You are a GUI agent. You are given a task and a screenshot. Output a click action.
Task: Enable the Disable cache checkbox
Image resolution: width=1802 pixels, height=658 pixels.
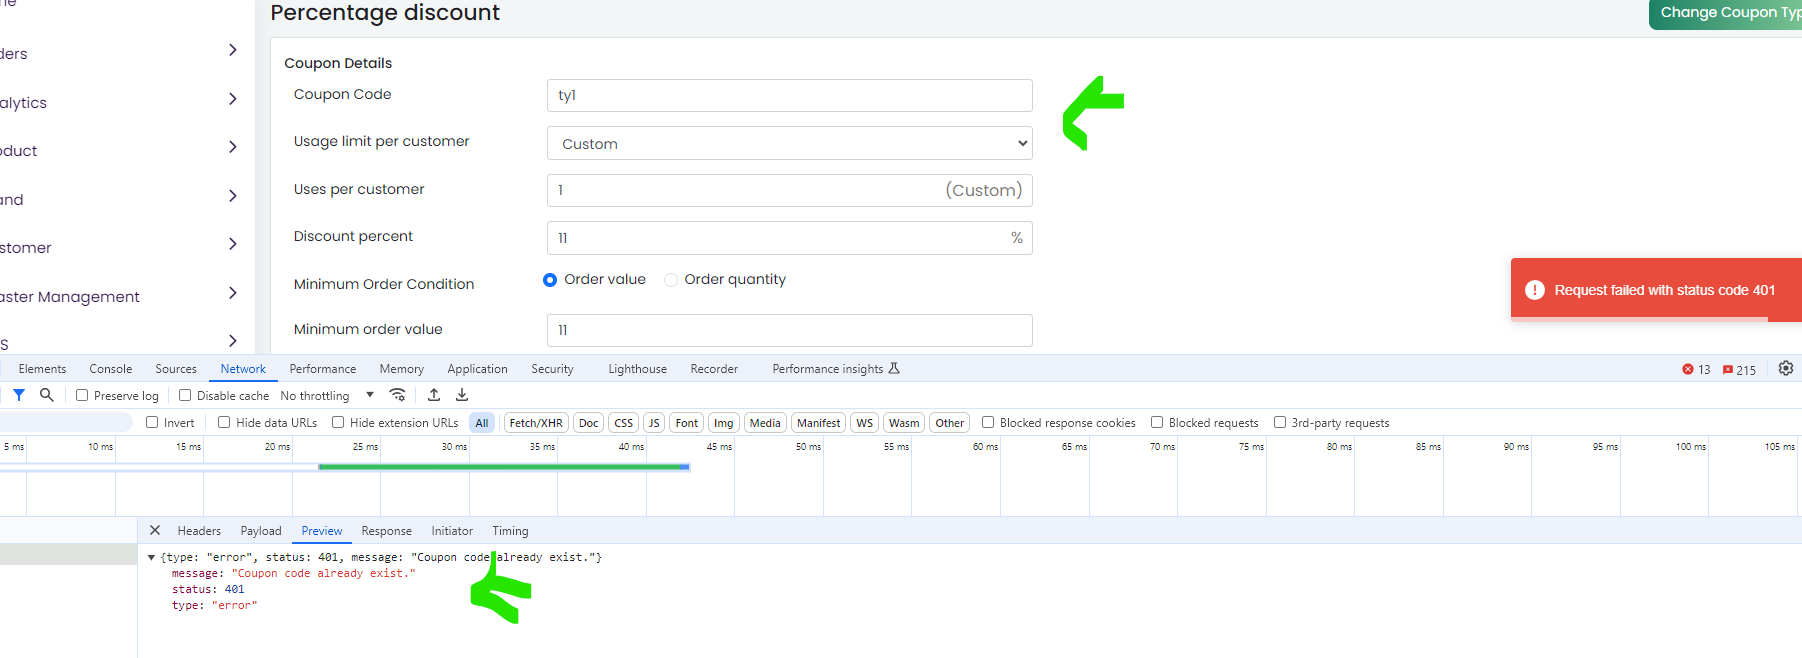pyautogui.click(x=185, y=395)
